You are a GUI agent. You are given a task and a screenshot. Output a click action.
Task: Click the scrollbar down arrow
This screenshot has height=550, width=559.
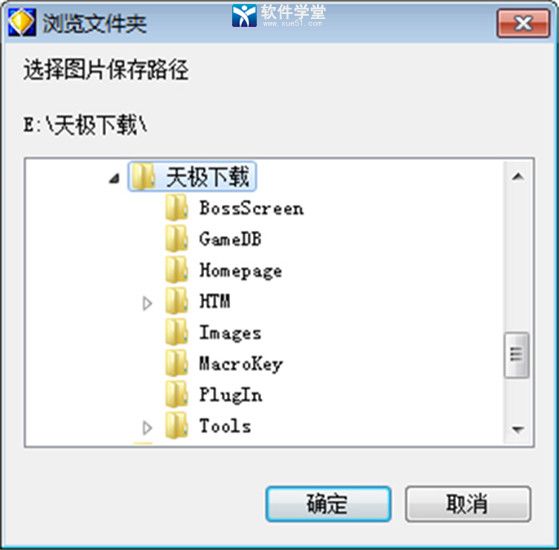518,429
